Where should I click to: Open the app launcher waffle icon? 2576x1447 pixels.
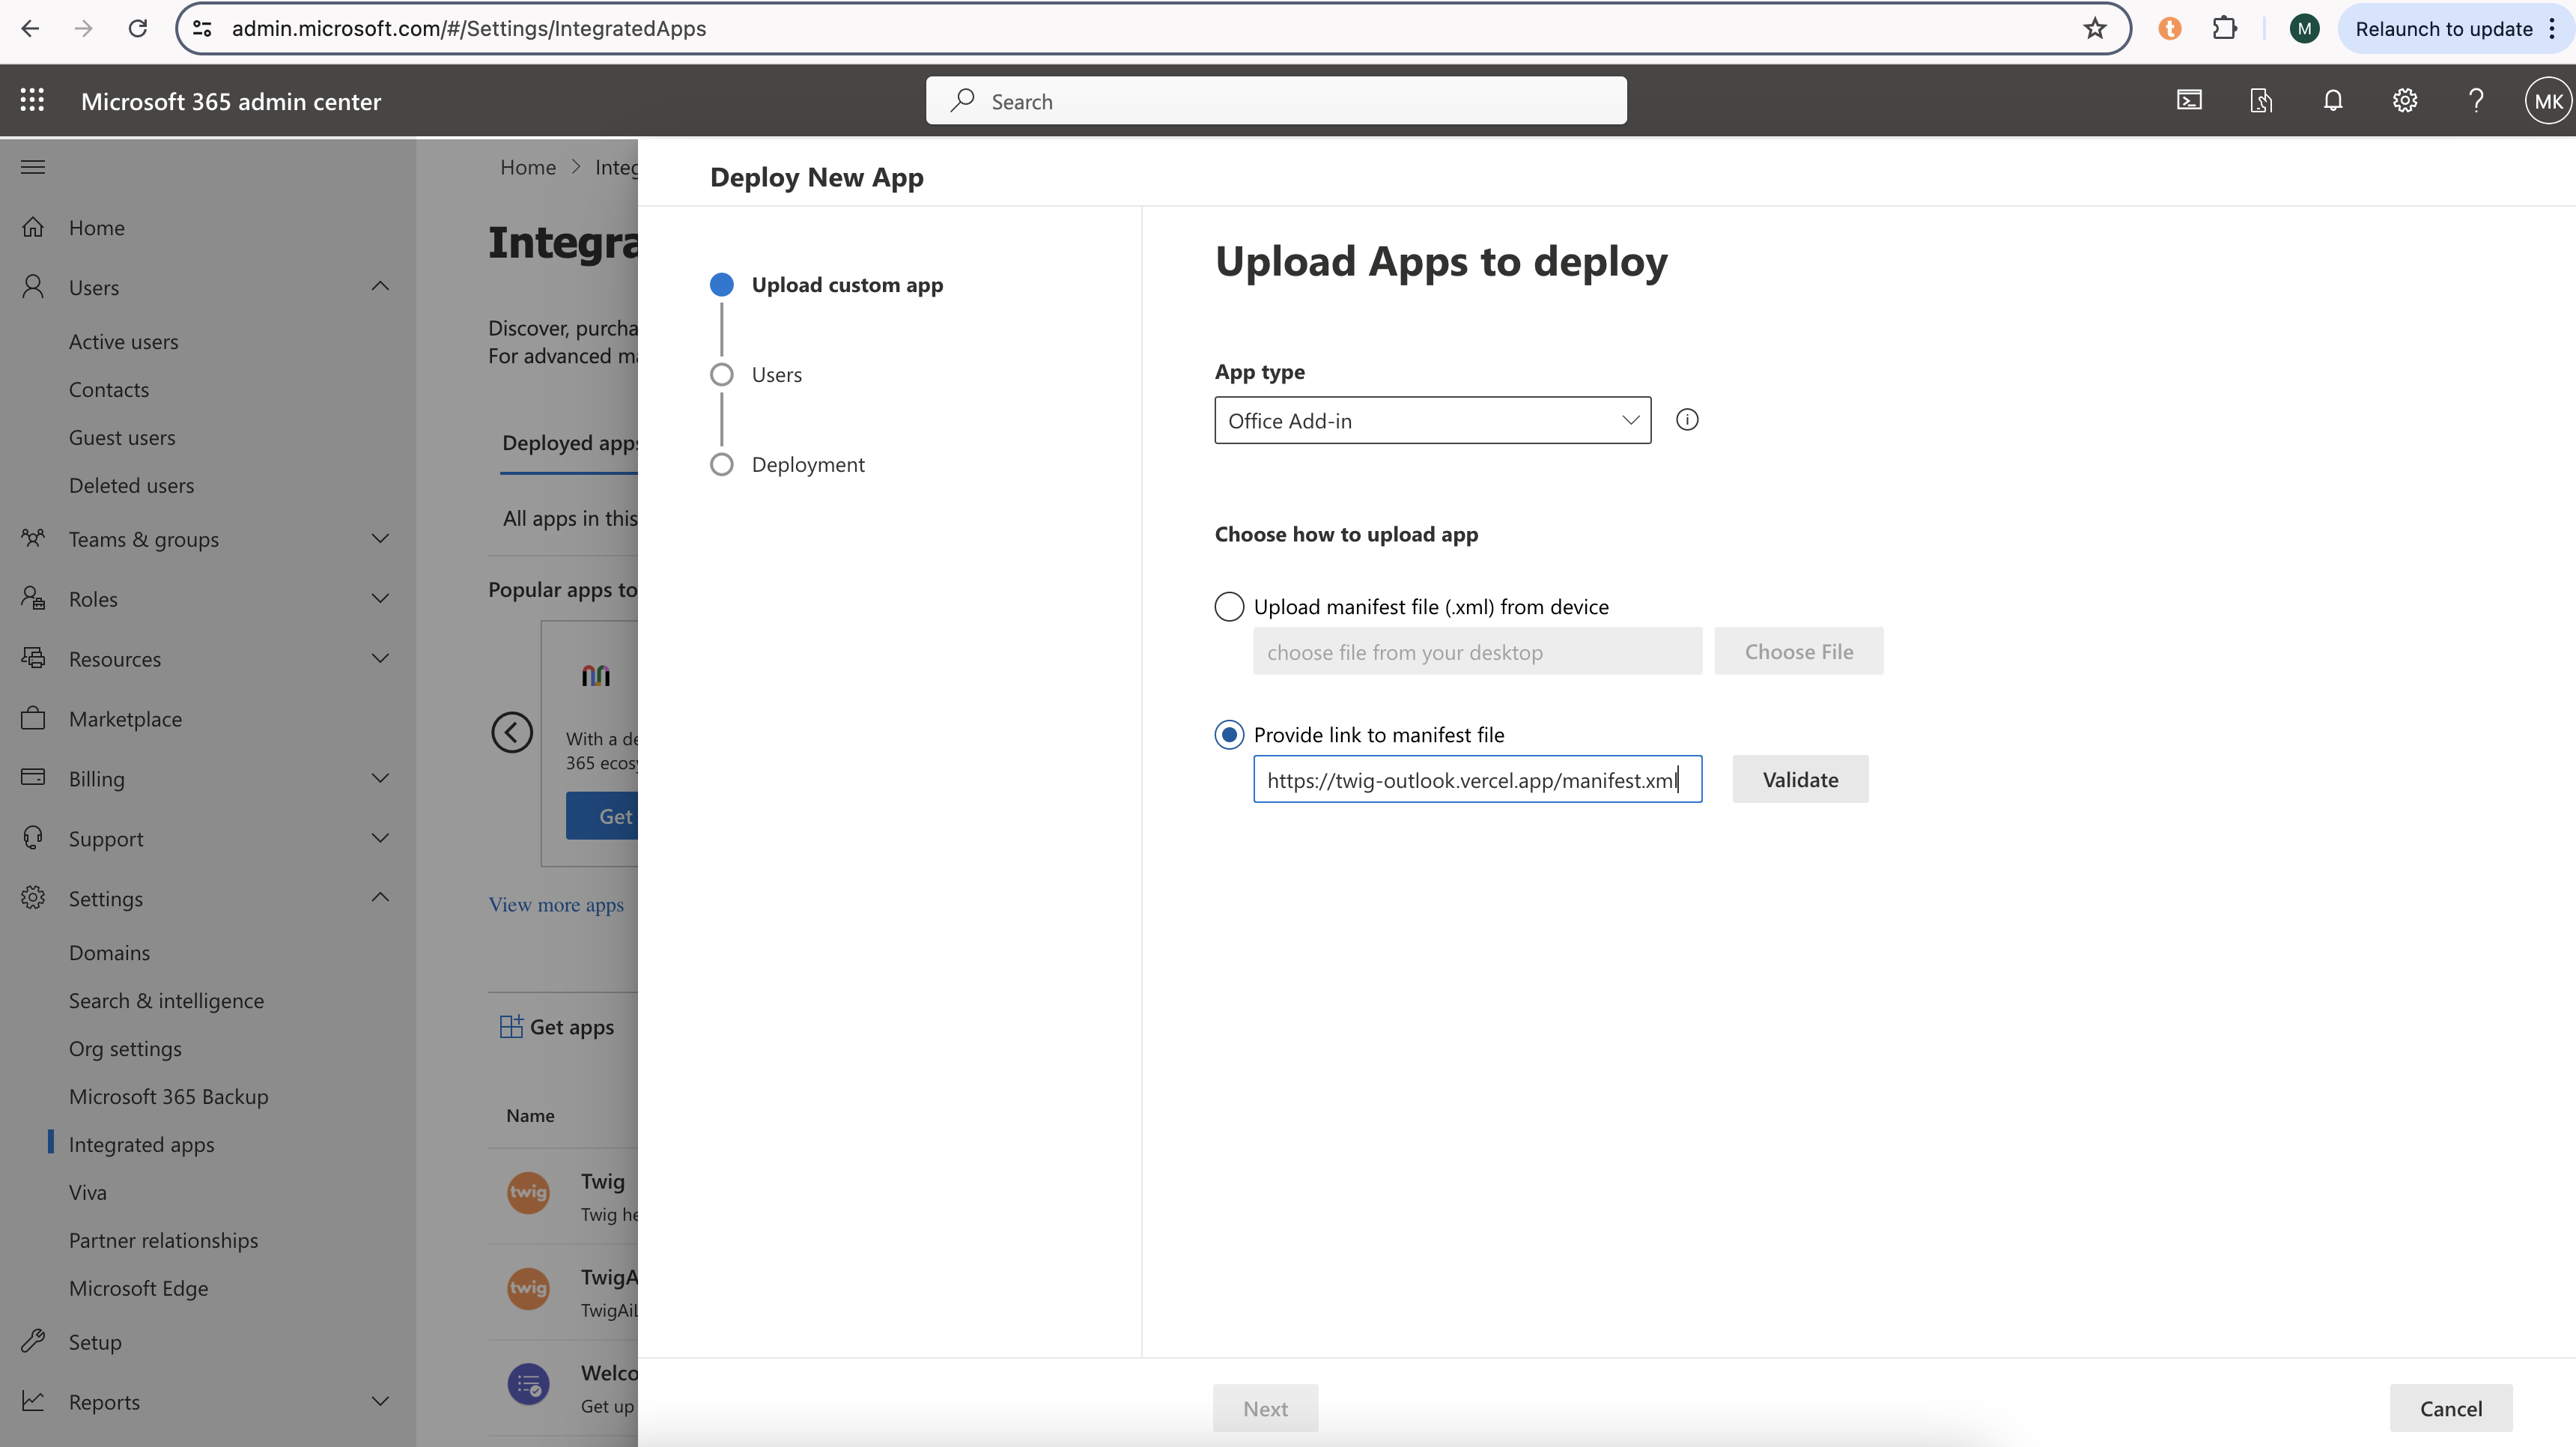pos(32,100)
